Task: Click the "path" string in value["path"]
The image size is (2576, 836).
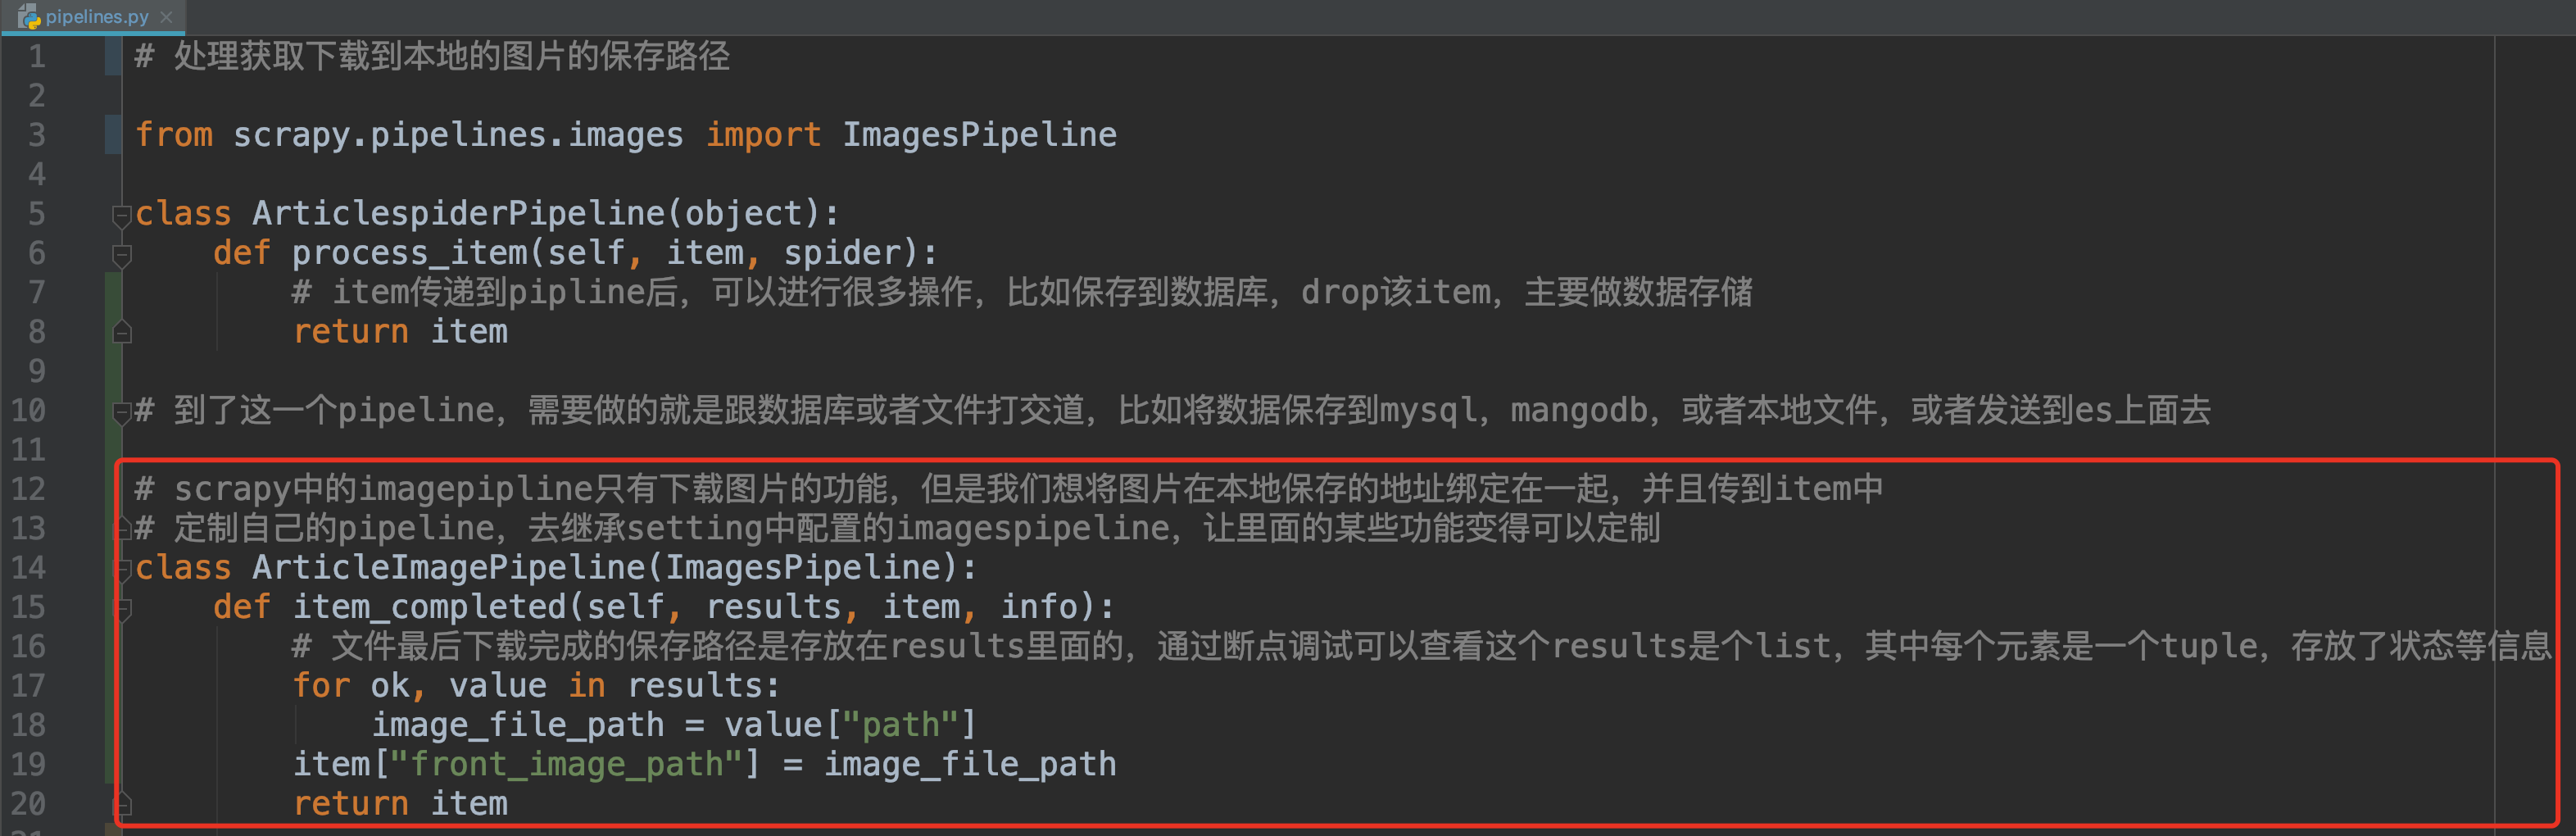Action: pyautogui.click(x=901, y=725)
